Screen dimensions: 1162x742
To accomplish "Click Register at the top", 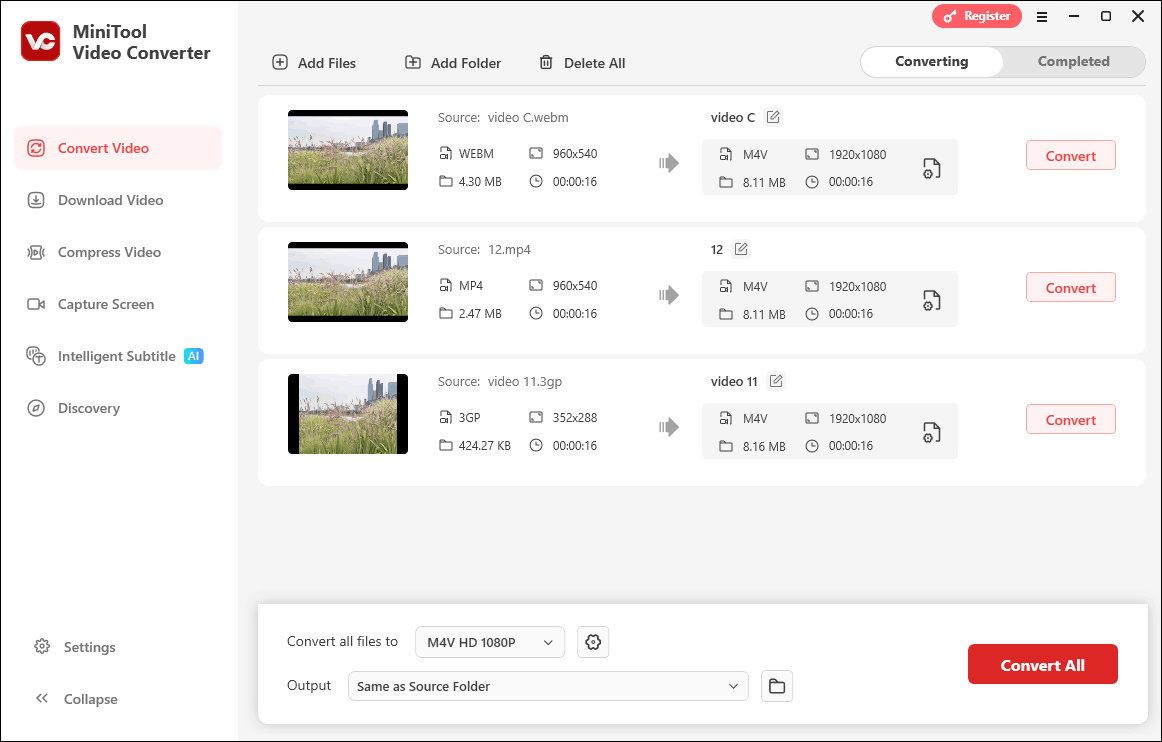I will (x=976, y=16).
